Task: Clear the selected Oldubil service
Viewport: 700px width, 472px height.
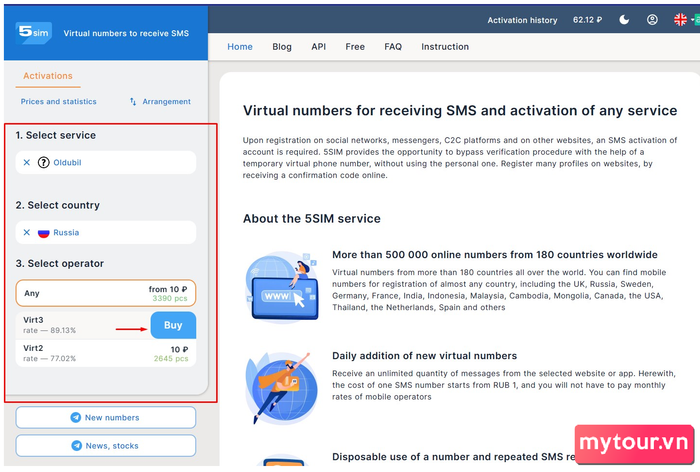Action: click(x=27, y=163)
